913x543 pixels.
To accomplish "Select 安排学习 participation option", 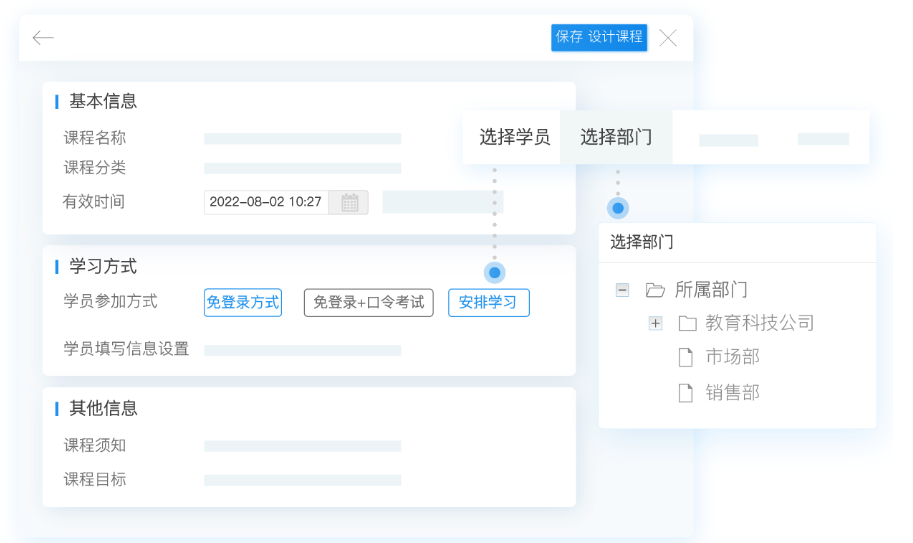I will 488,302.
